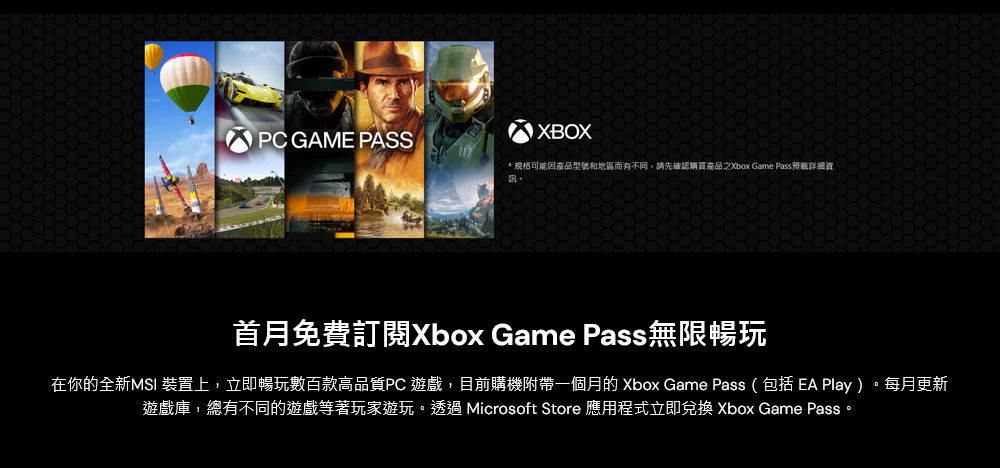Select the Indiana Jones game panel
The height and width of the screenshot is (468, 1000).
click(x=390, y=140)
